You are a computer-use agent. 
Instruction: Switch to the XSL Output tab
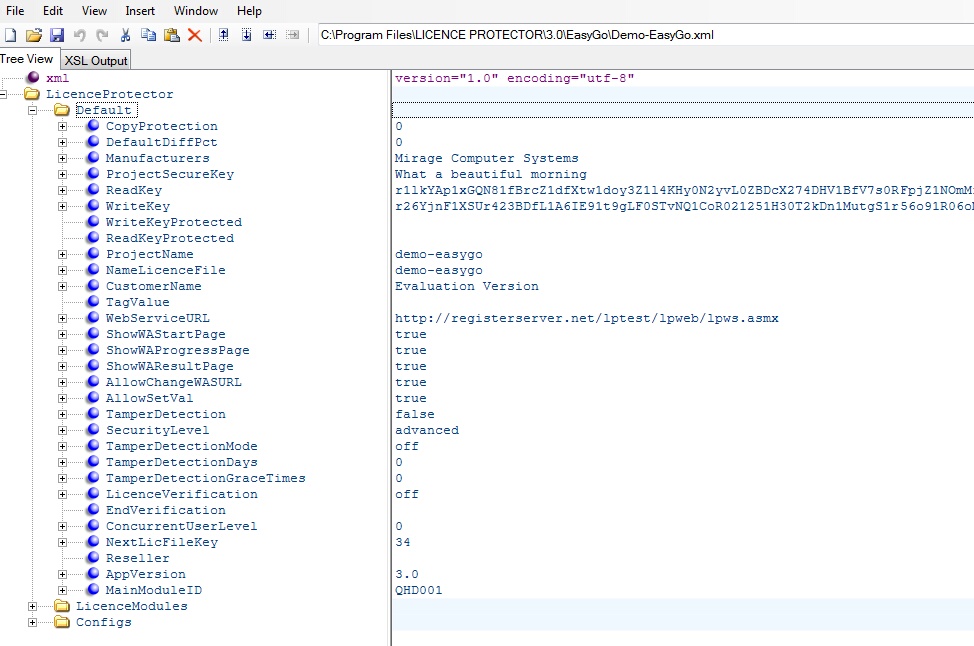pos(96,60)
